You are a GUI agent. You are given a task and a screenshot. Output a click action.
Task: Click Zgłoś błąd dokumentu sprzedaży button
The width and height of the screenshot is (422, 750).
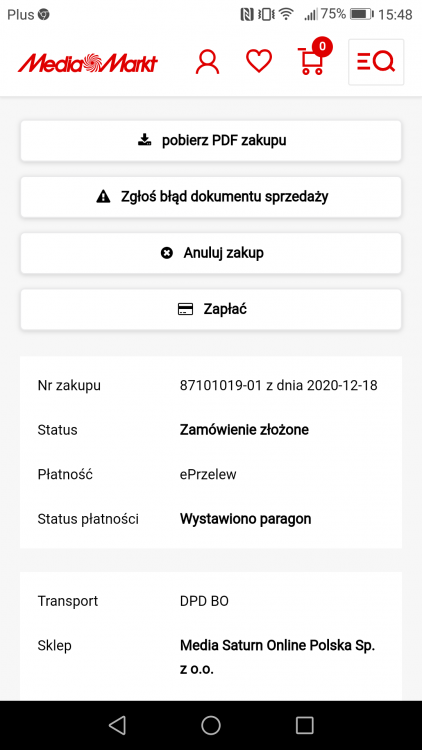(x=211, y=197)
